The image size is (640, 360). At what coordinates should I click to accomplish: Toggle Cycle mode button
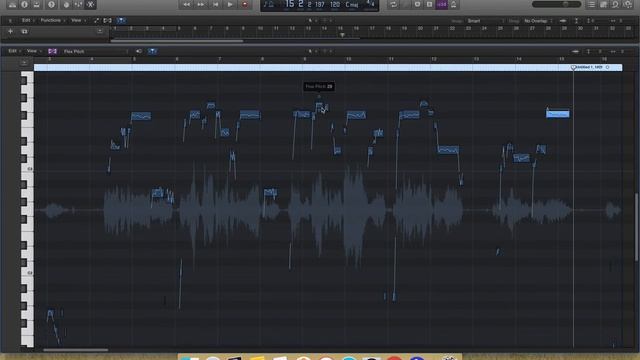tap(393, 4)
